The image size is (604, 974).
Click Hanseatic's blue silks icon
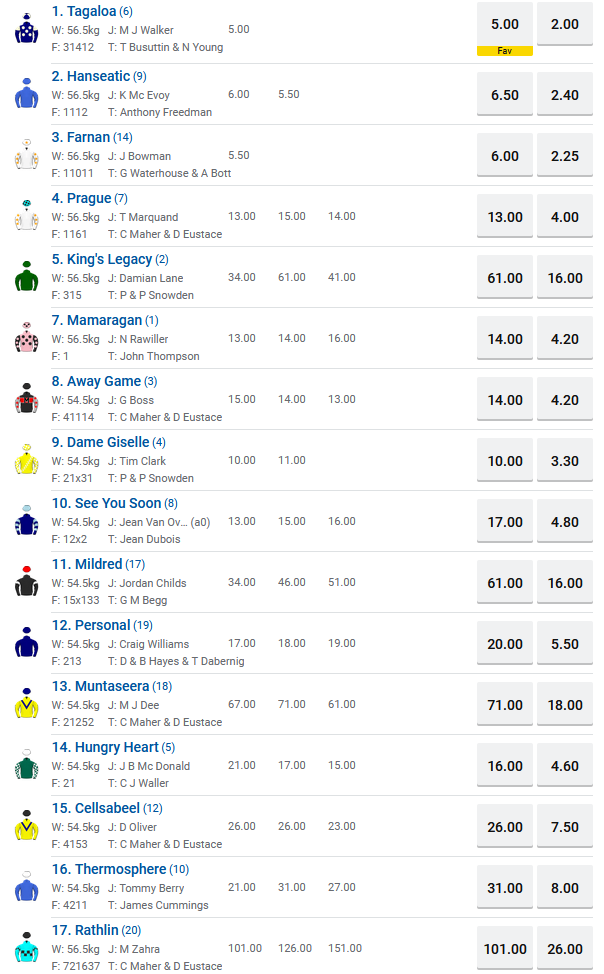click(26, 93)
